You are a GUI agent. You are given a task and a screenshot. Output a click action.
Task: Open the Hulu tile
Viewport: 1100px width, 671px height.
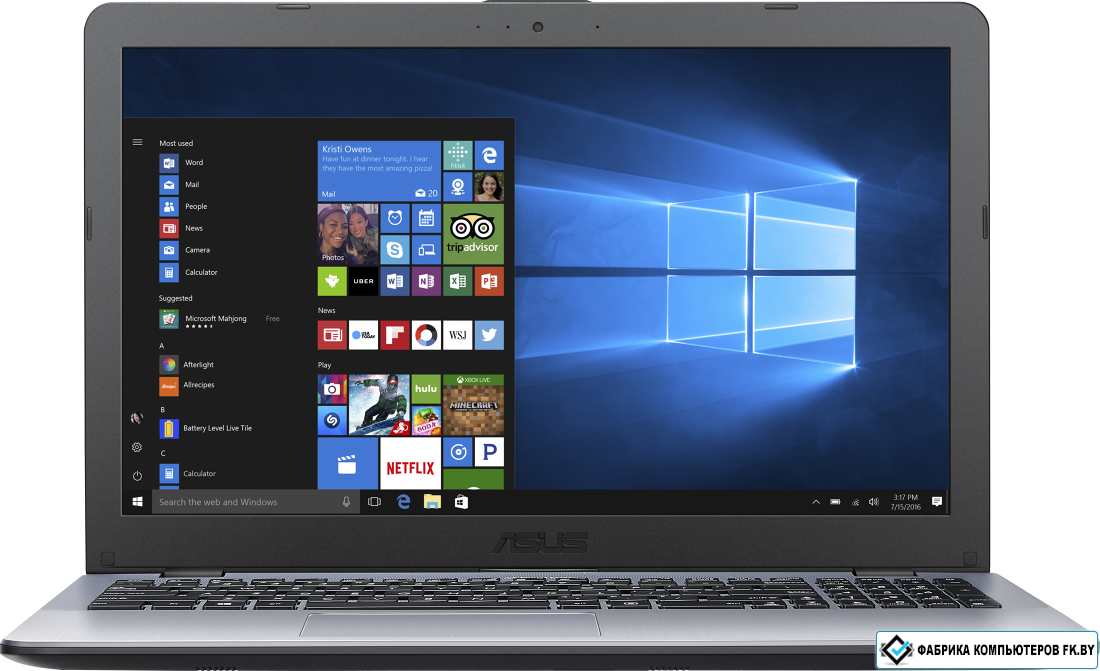pyautogui.click(x=426, y=390)
